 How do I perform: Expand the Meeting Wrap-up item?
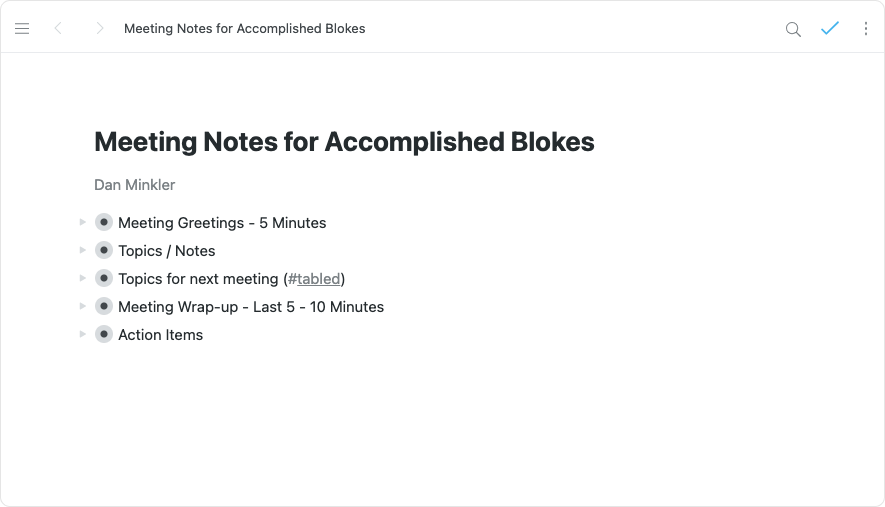click(x=83, y=306)
